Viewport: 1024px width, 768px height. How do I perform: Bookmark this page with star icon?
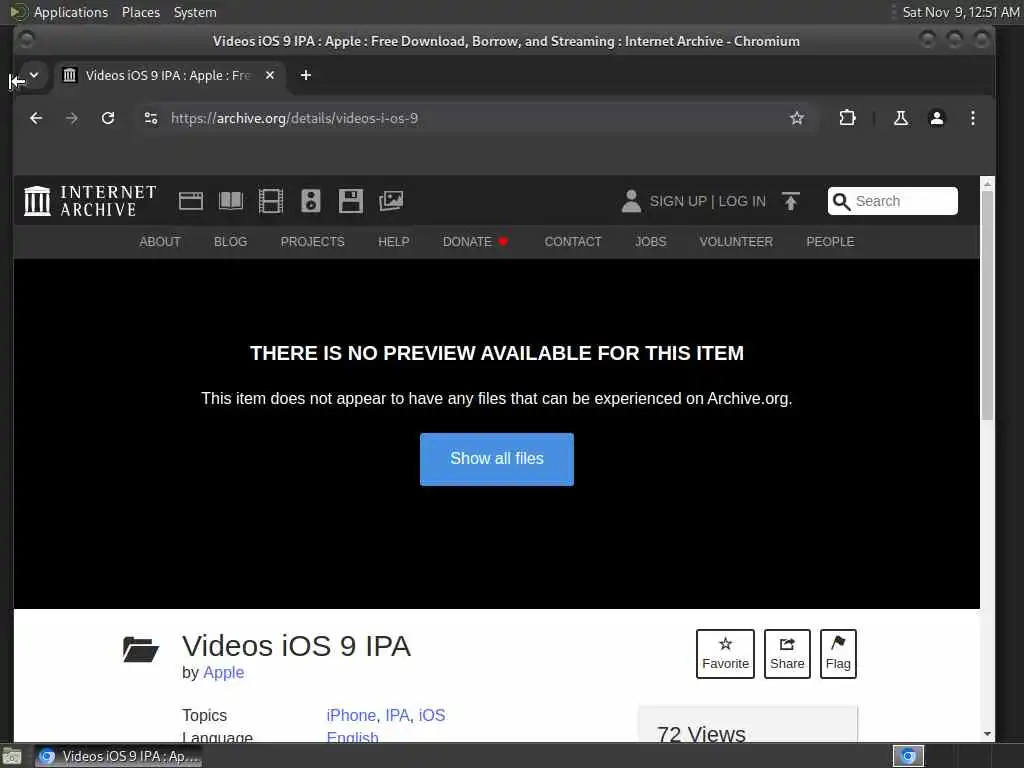[797, 118]
